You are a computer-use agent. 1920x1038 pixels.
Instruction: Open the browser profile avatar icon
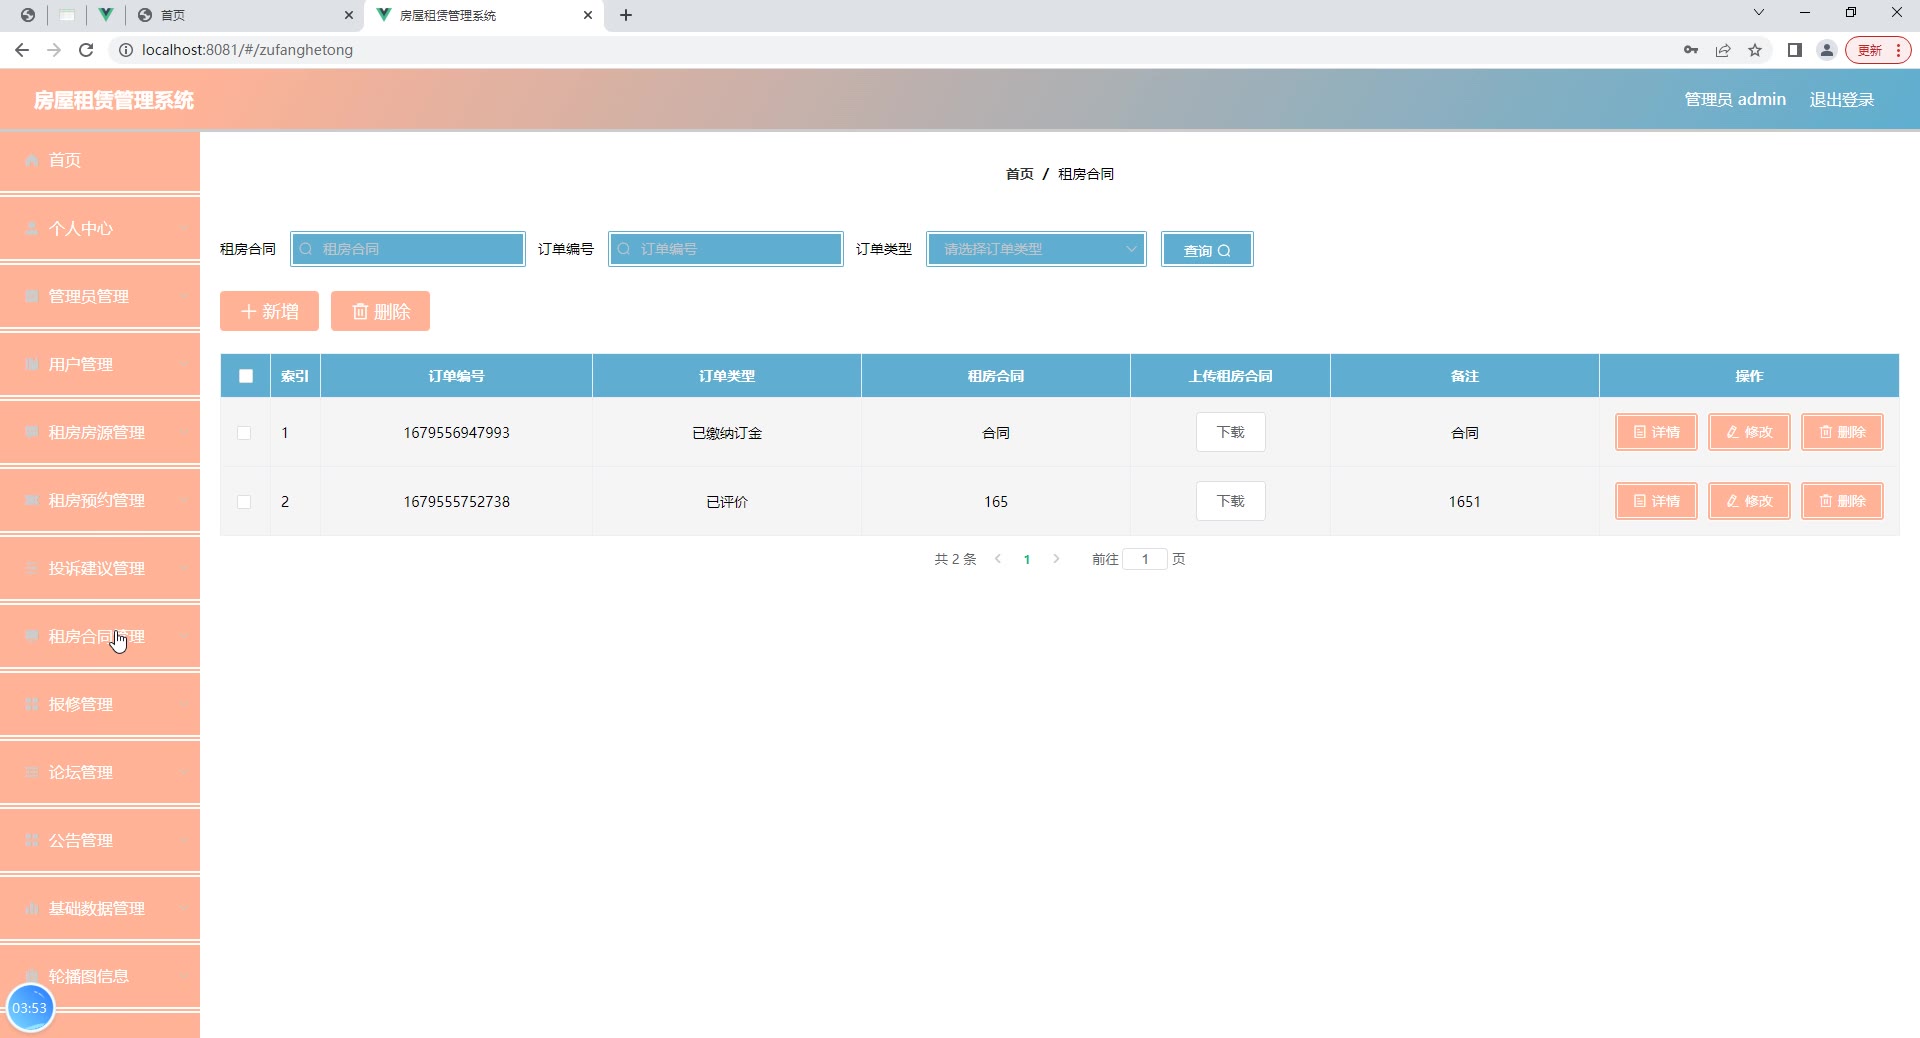tap(1827, 50)
